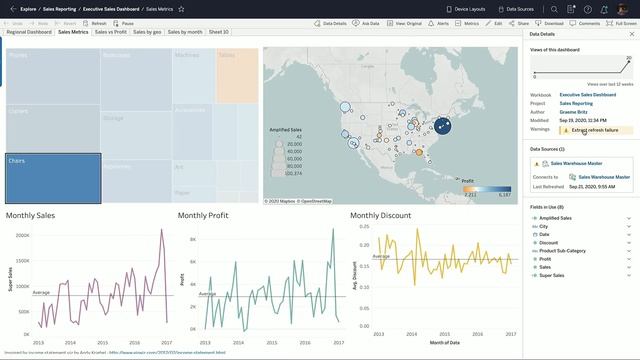The image size is (640, 360).
Task: Open the user profile avatar
Action: coord(622,9)
